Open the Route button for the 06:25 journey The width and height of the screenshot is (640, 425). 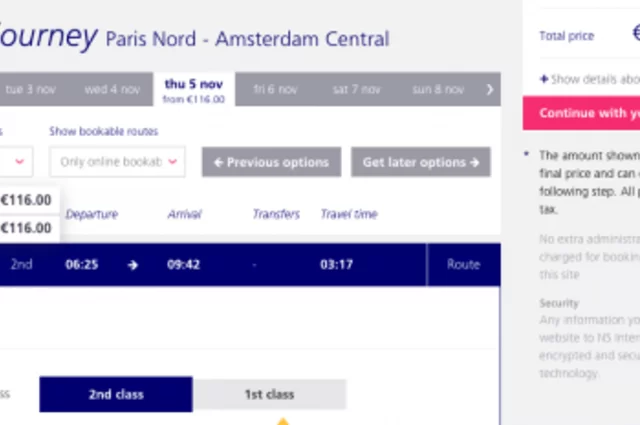point(463,265)
